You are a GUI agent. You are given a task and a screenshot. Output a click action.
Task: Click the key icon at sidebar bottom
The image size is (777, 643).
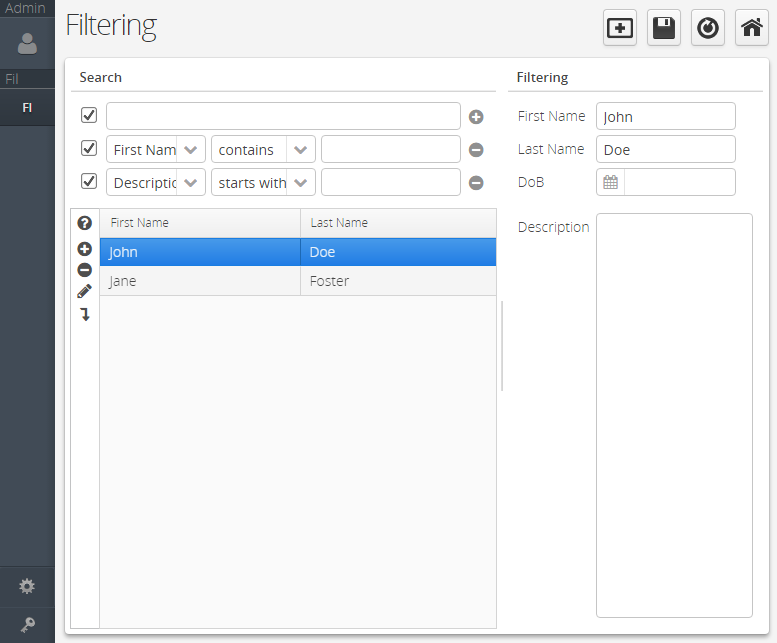coord(27,625)
